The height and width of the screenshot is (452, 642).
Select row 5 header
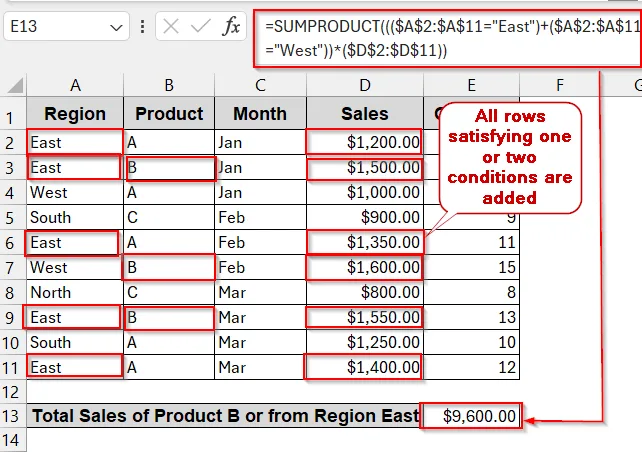pyautogui.click(x=13, y=217)
